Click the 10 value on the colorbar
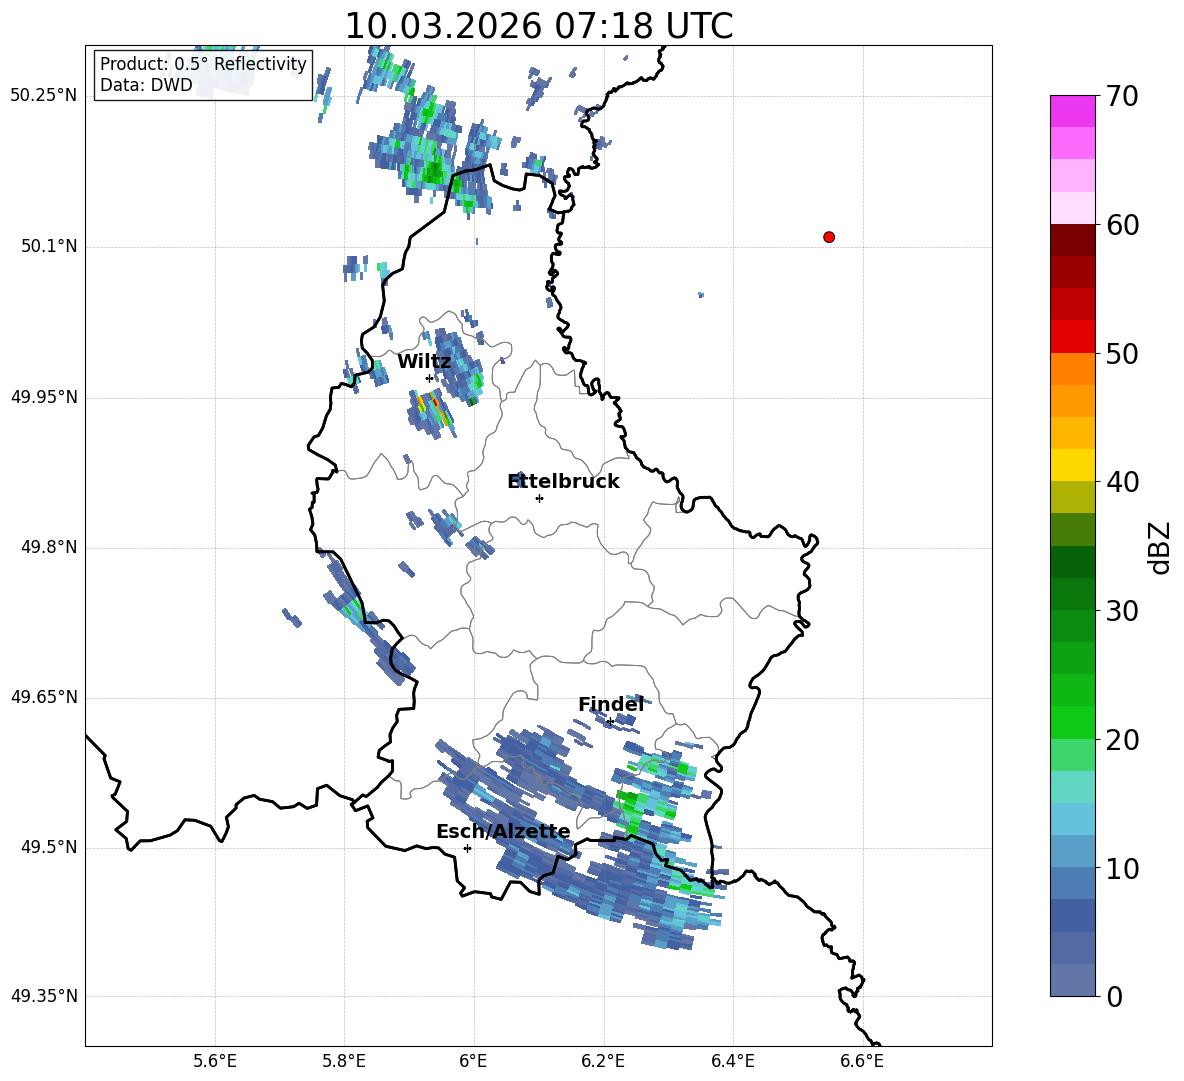1184x1081 pixels. pyautogui.click(x=1122, y=869)
